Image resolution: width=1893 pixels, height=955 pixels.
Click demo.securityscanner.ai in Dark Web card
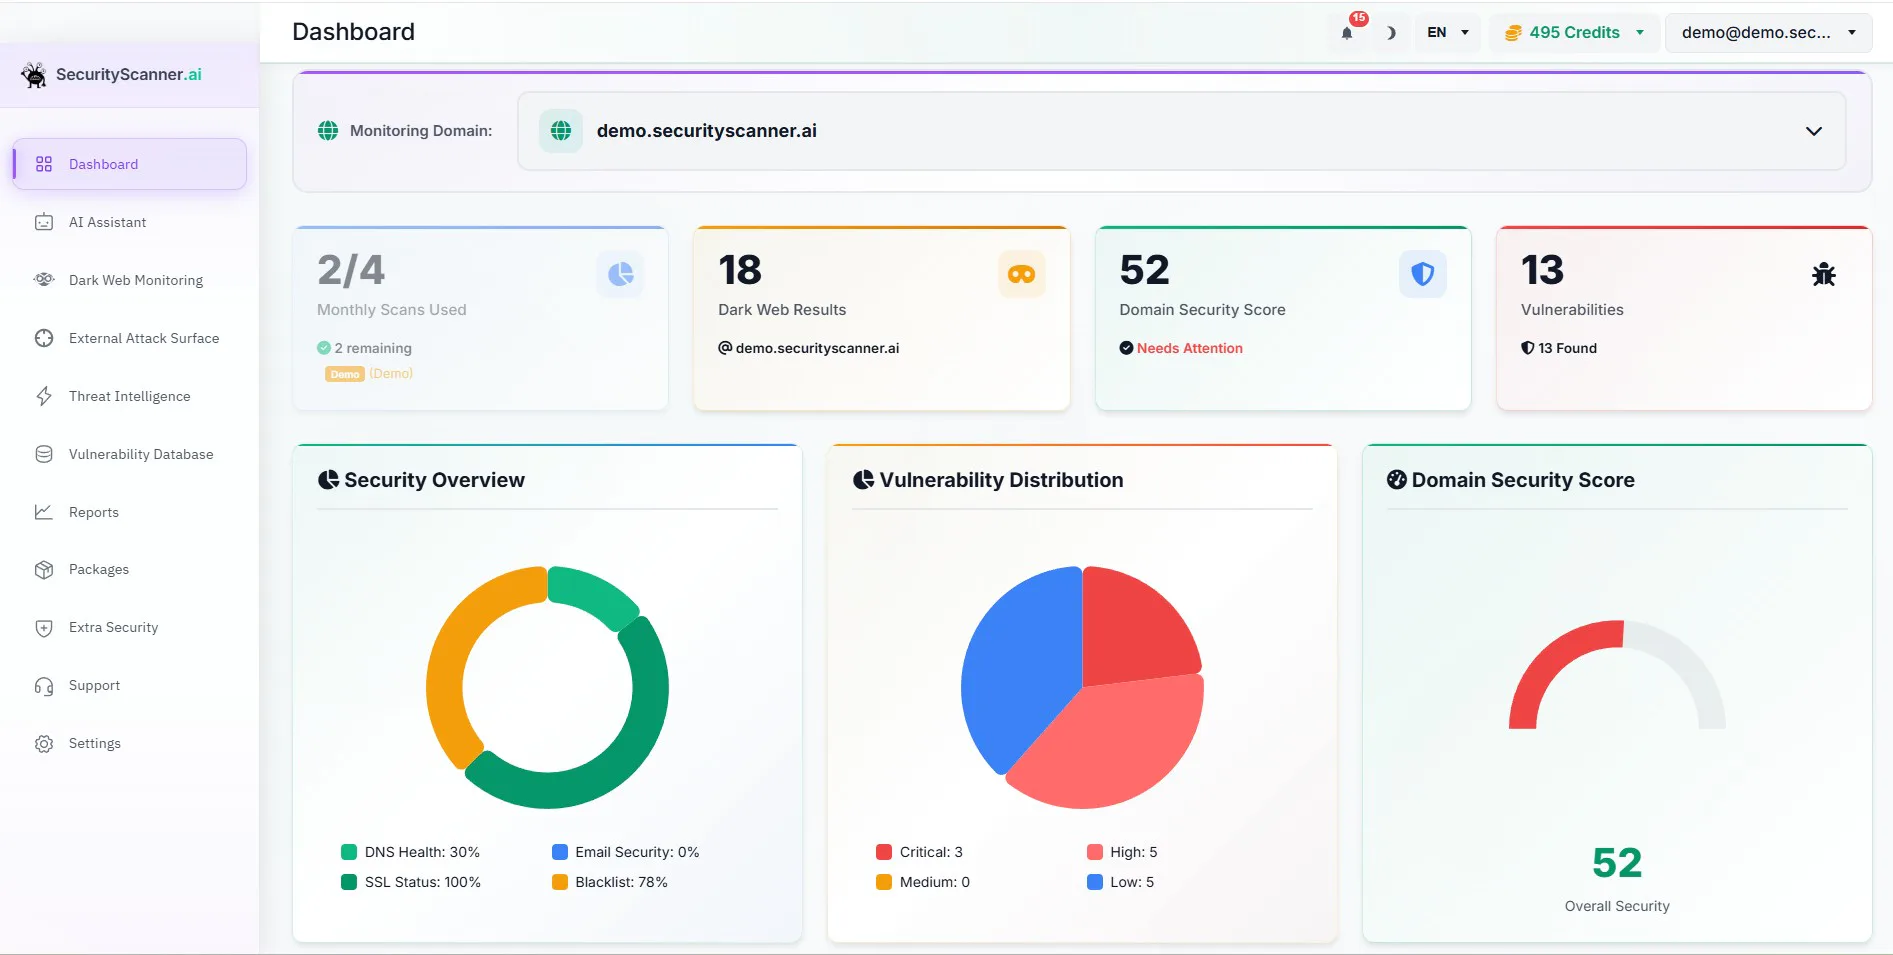click(817, 348)
